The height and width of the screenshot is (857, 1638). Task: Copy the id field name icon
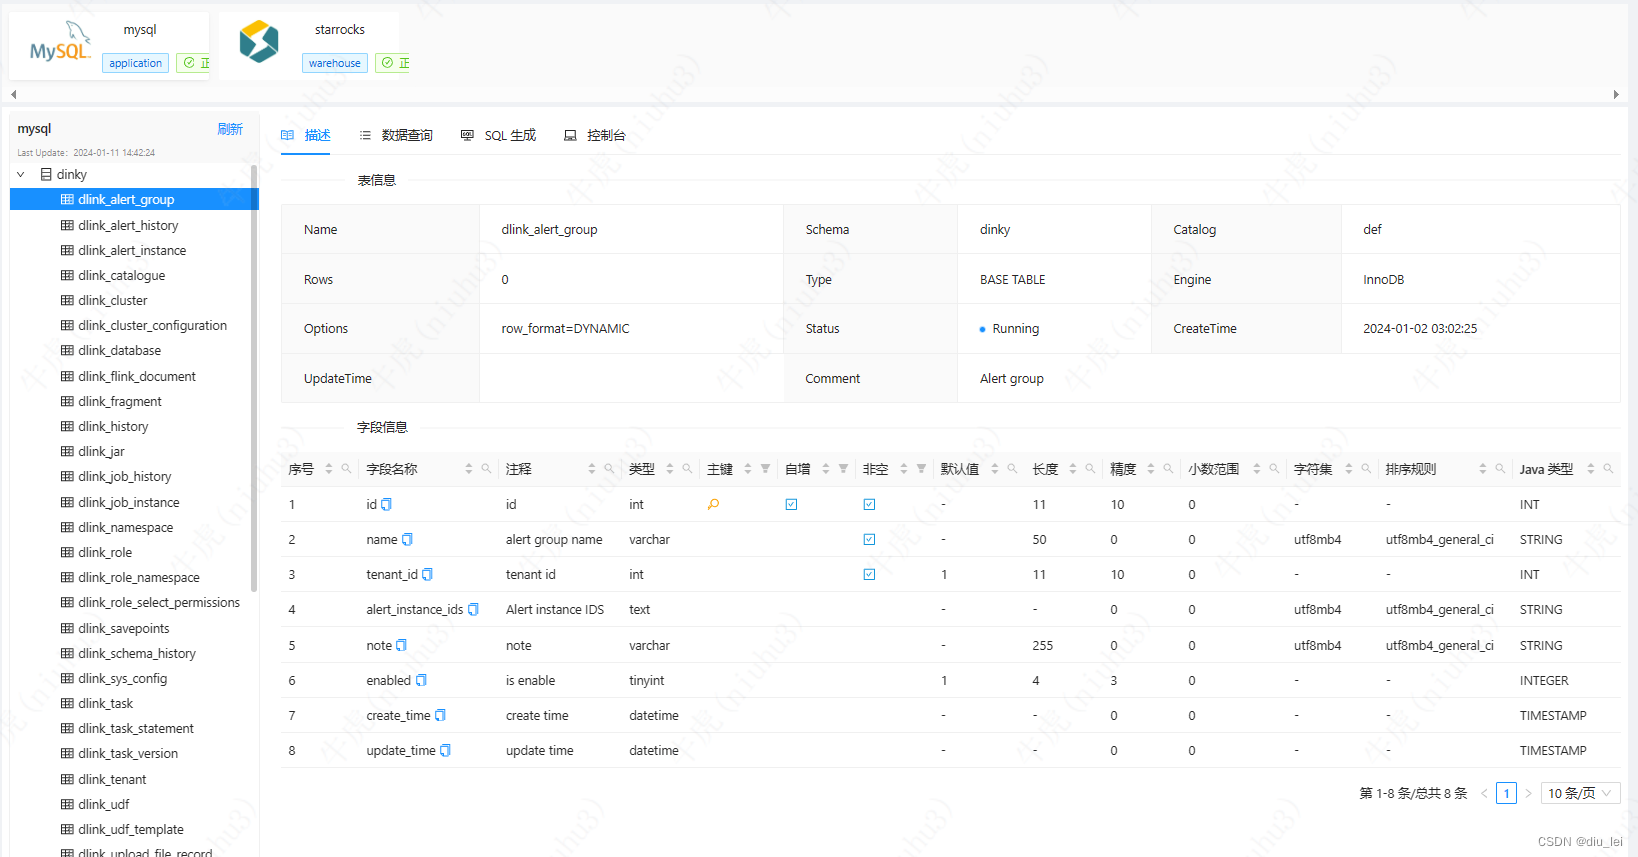tap(386, 505)
